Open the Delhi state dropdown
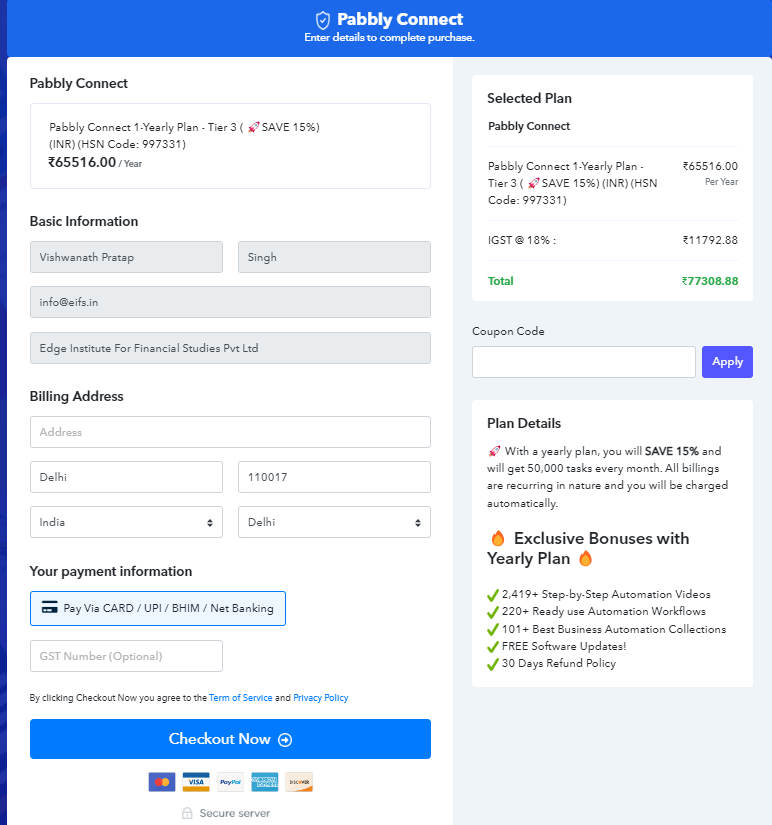Image resolution: width=772 pixels, height=825 pixels. [334, 522]
